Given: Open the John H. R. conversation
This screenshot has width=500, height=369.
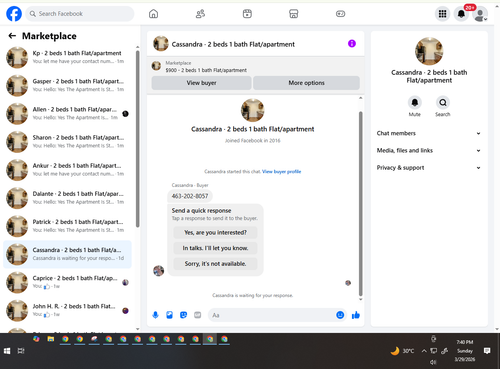Looking at the screenshot, I should [x=67, y=310].
